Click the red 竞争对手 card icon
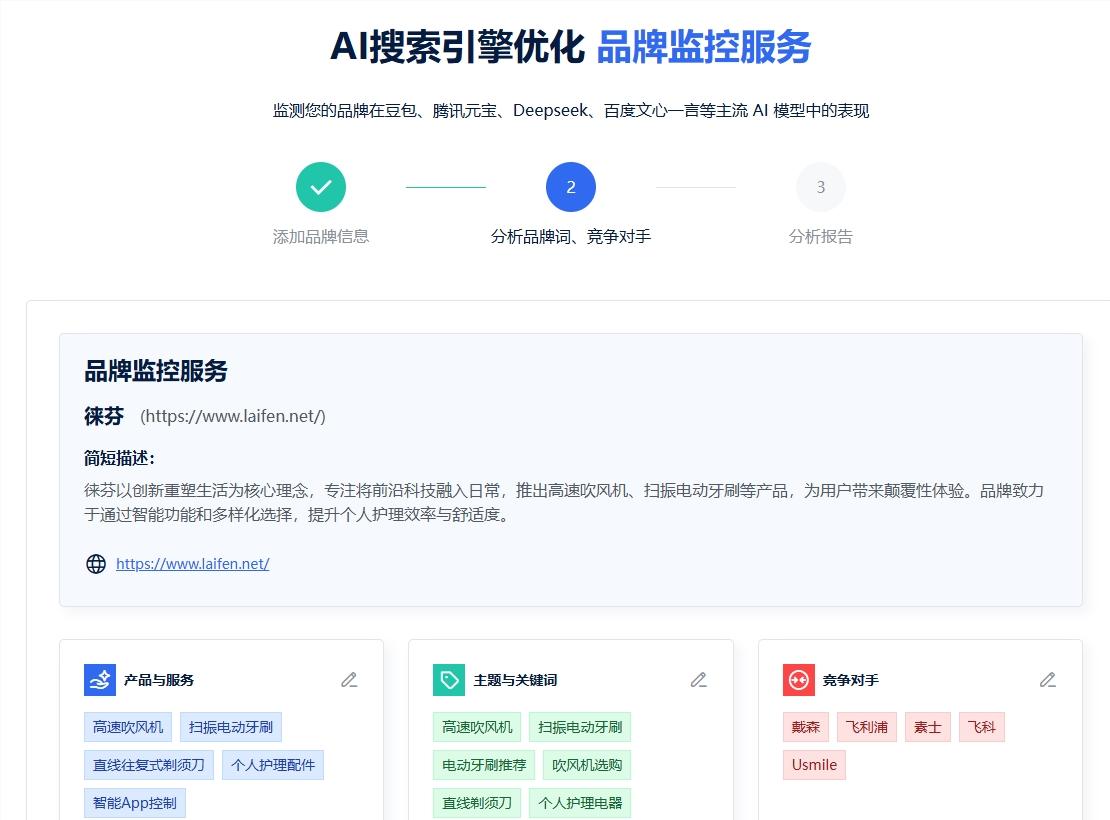Viewport: 1110px width, 820px height. (799, 680)
